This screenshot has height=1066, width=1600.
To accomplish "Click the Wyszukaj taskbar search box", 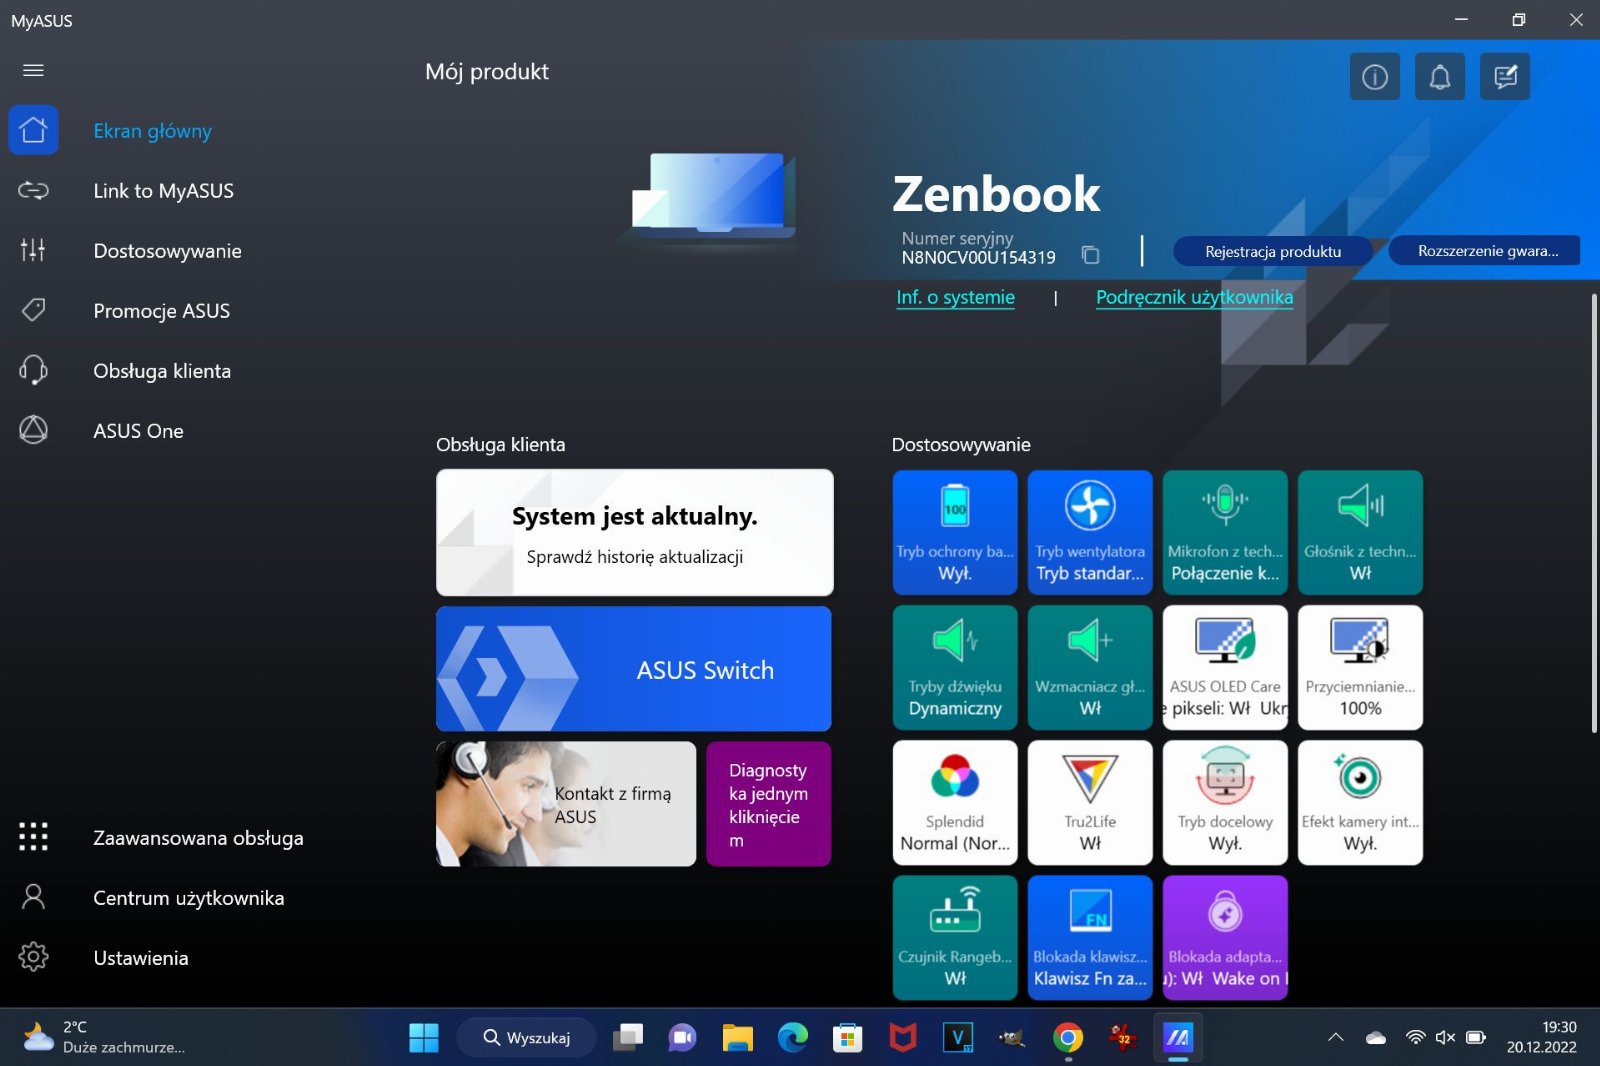I will pos(527,1038).
